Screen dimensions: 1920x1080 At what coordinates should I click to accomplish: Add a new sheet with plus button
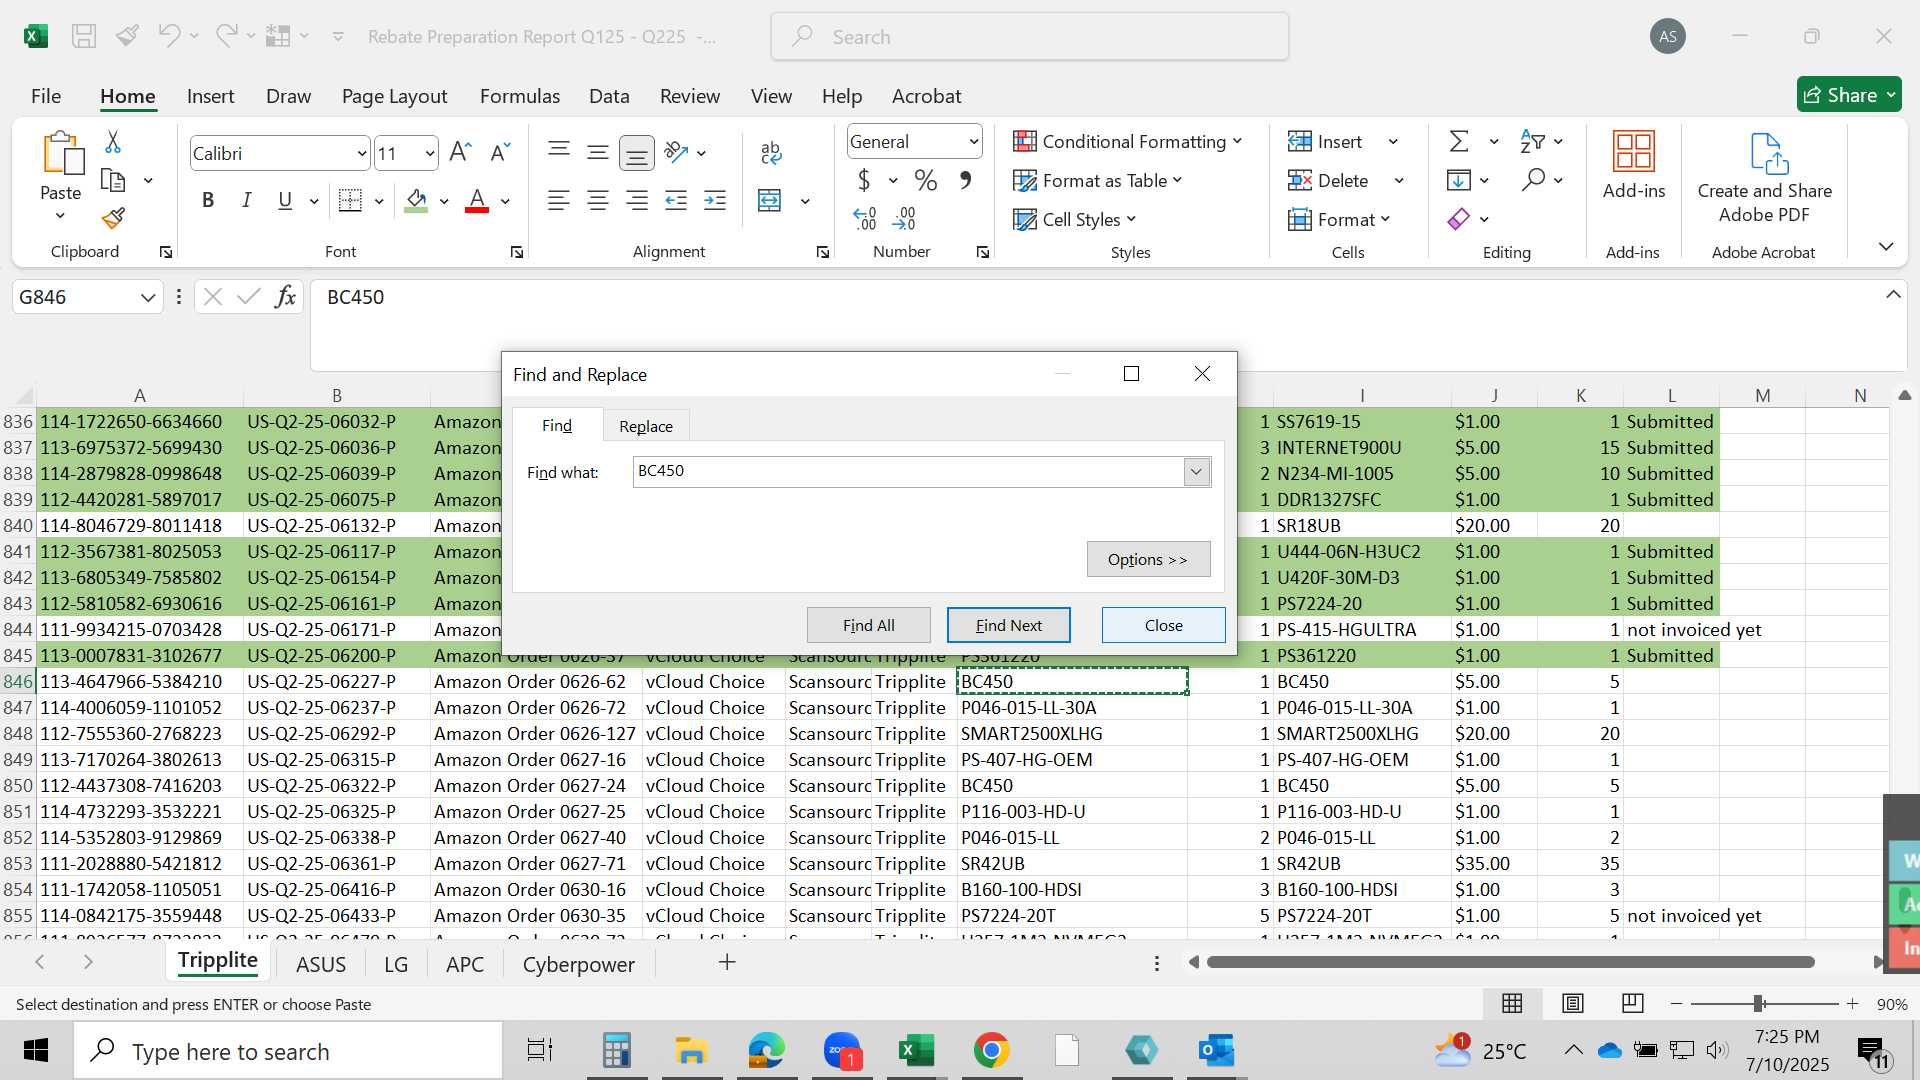point(728,962)
